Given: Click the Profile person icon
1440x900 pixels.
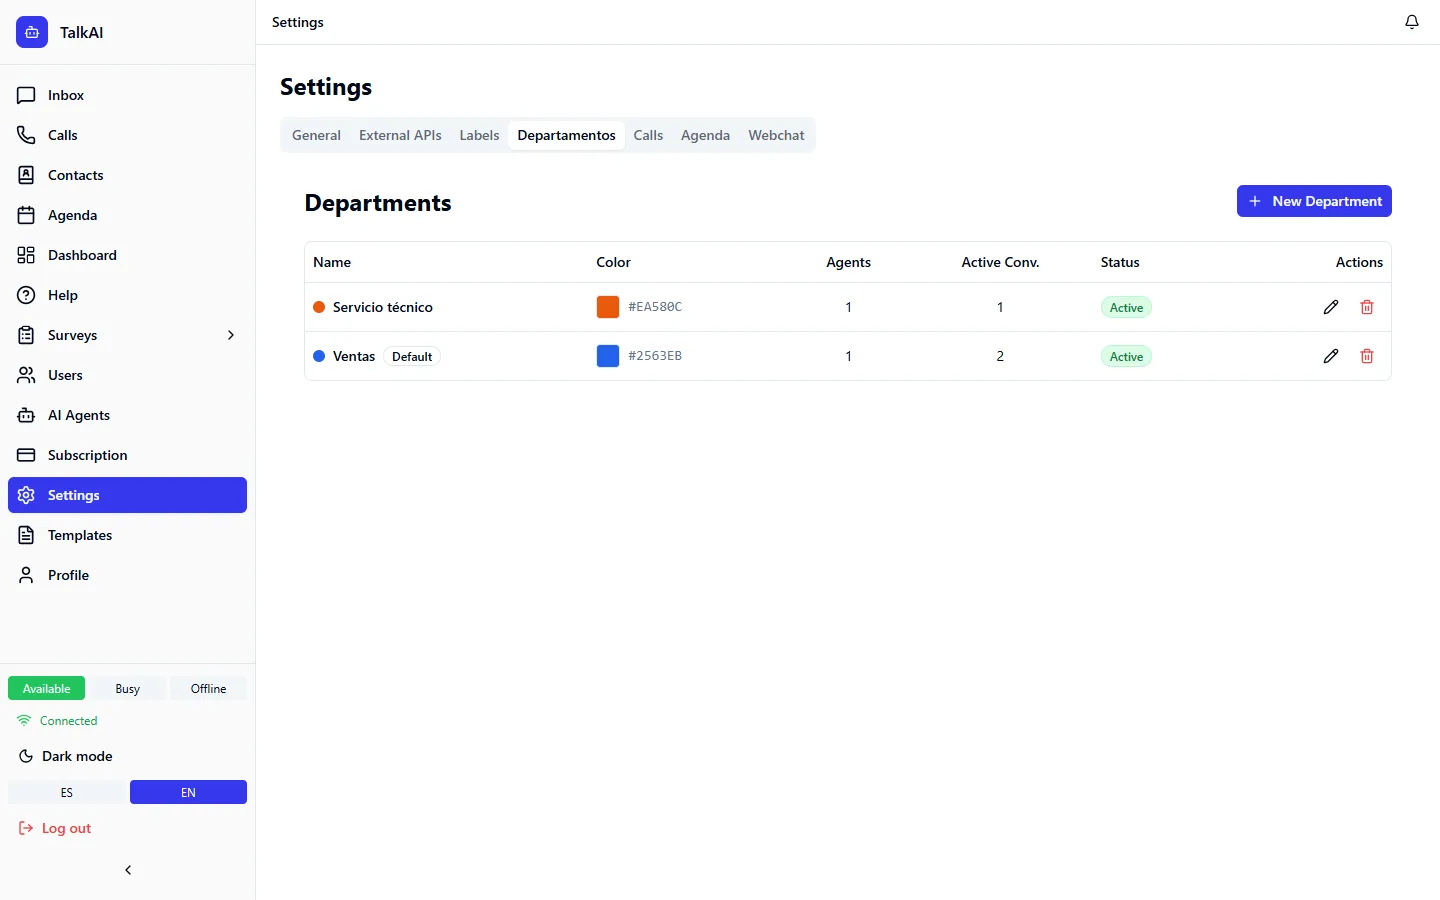Looking at the screenshot, I should tap(26, 575).
